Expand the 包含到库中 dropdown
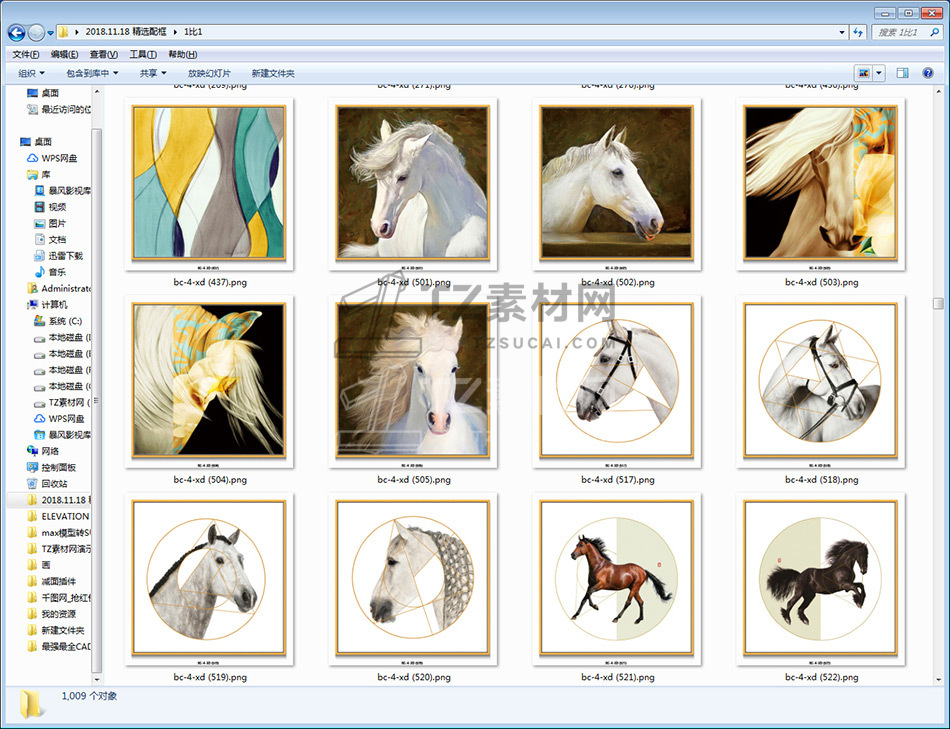The image size is (950, 729). click(92, 73)
